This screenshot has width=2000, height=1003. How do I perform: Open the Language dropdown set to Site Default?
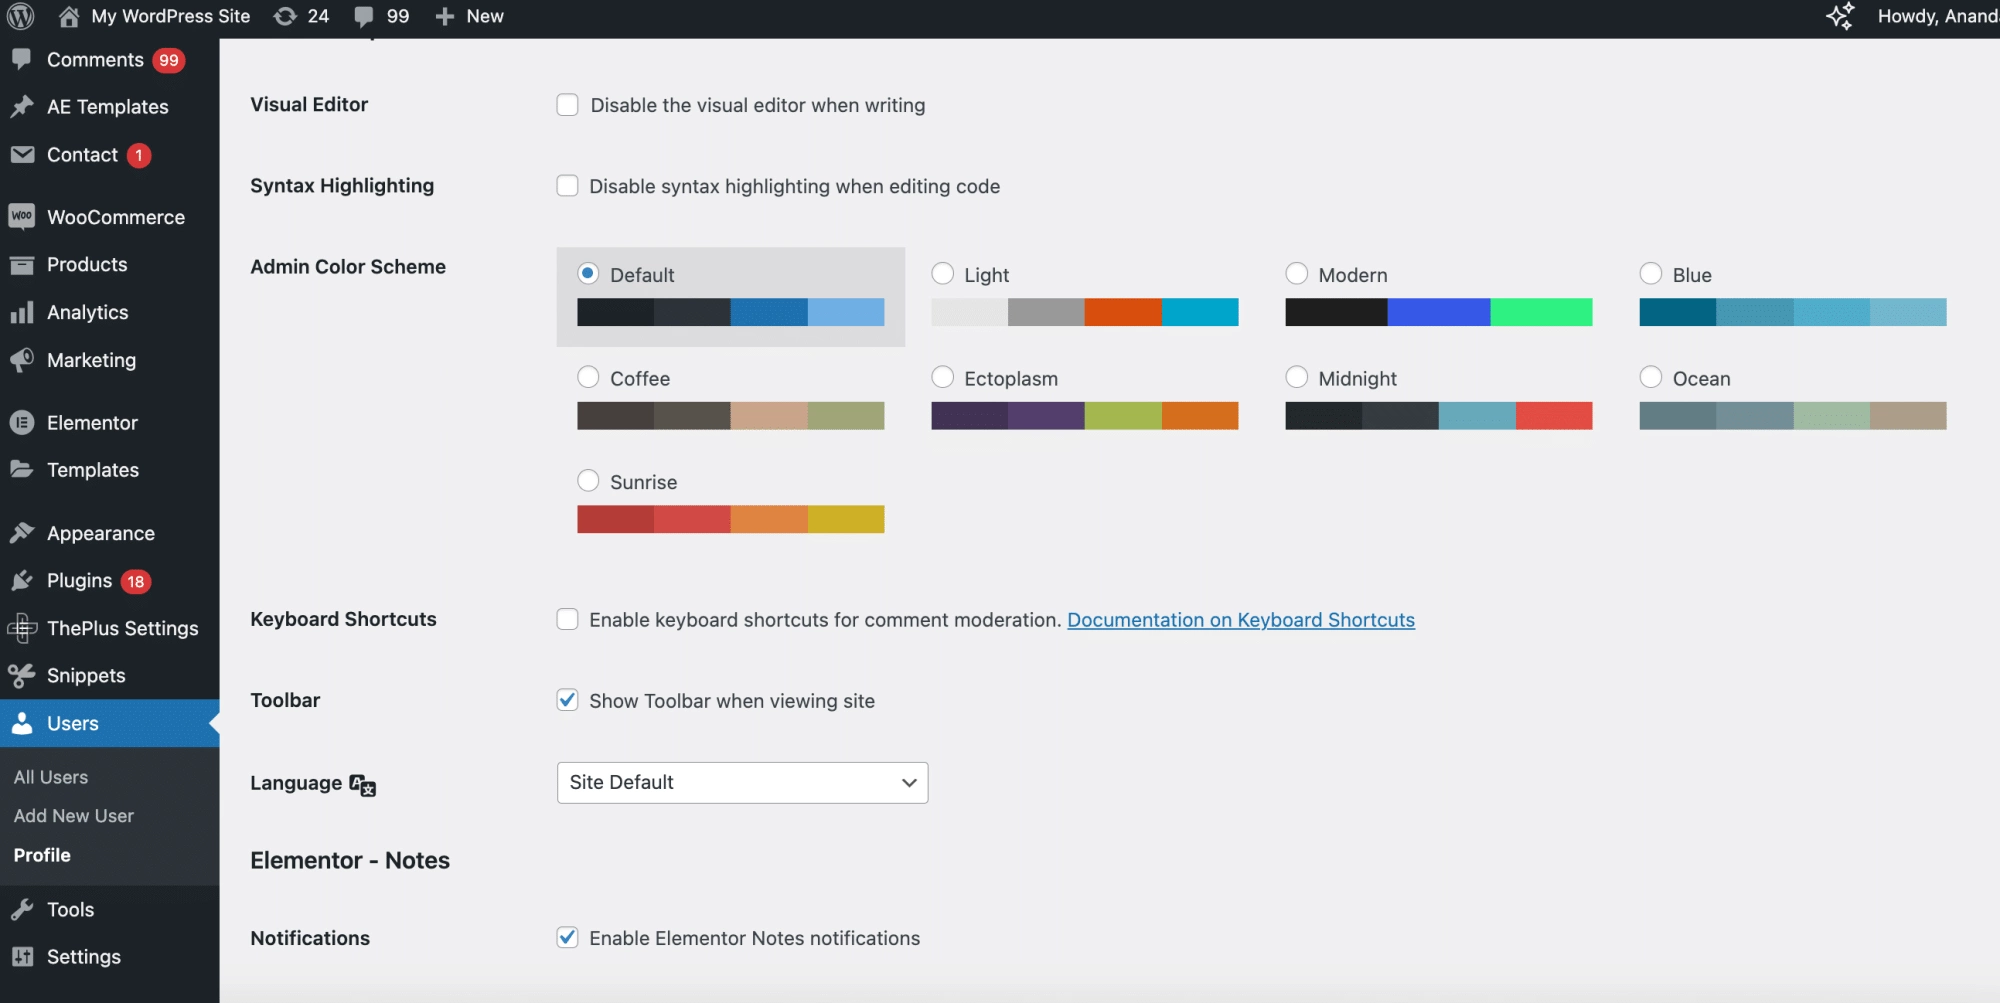click(741, 782)
